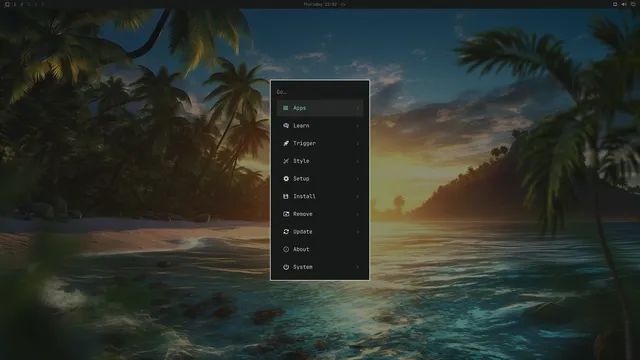This screenshot has height=360, width=640.
Task: Click the volume speaker icon in top bar
Action: 624,4
